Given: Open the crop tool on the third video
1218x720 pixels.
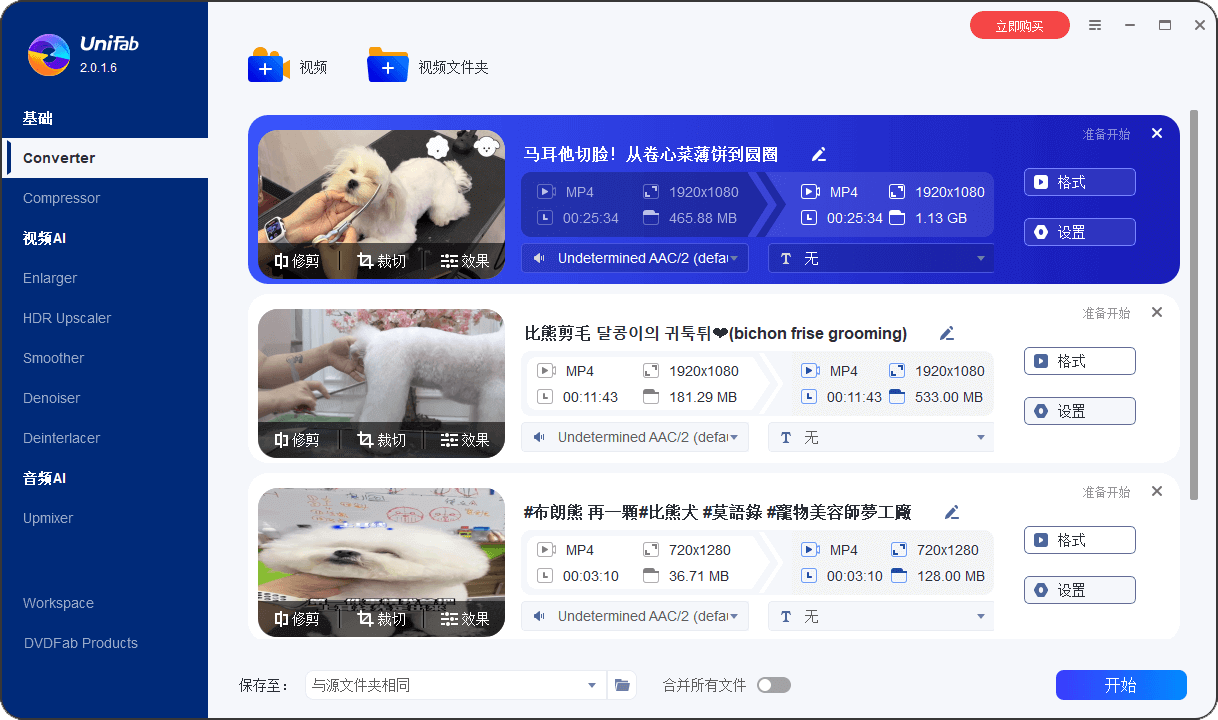Looking at the screenshot, I should 380,617.
